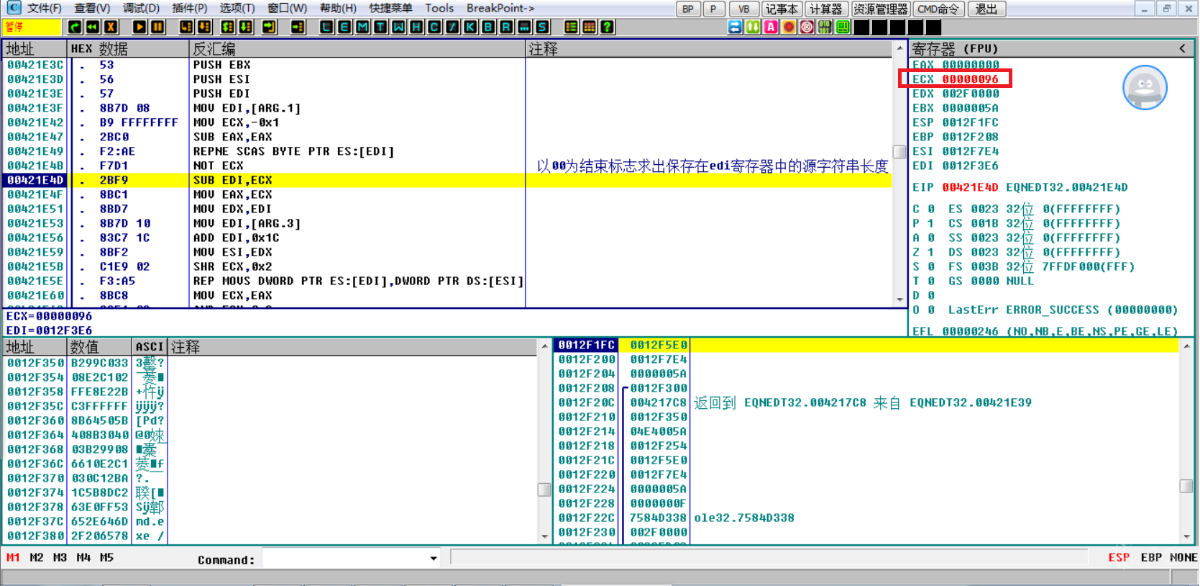Open Patches window with slash icon
1200x586 pixels.
[x=453, y=26]
